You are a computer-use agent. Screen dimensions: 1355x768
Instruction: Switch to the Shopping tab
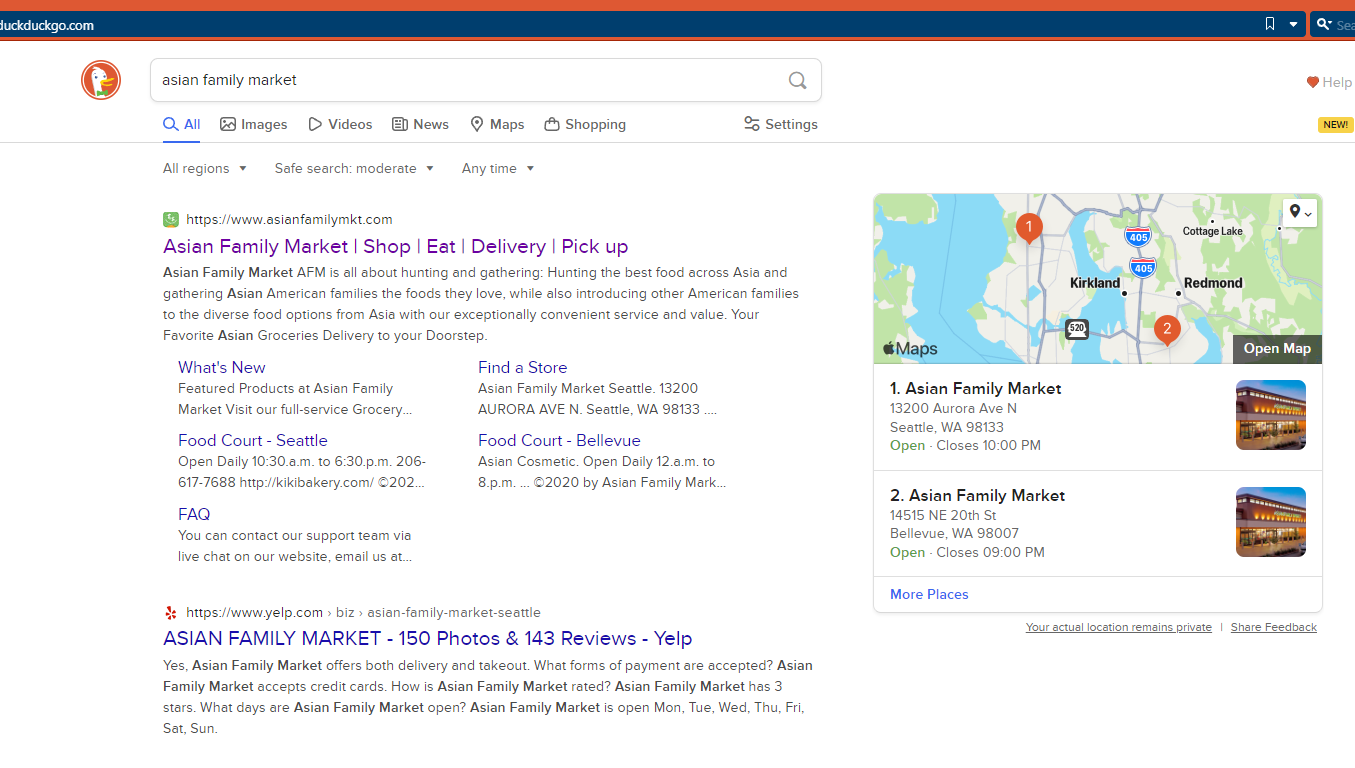(585, 124)
